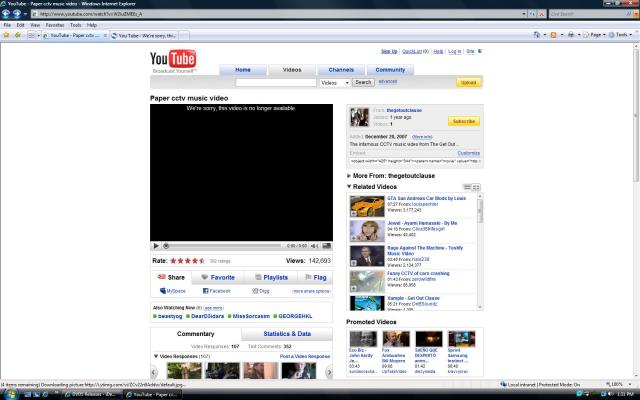
Task: Click the Digg share icon
Action: click(x=255, y=291)
